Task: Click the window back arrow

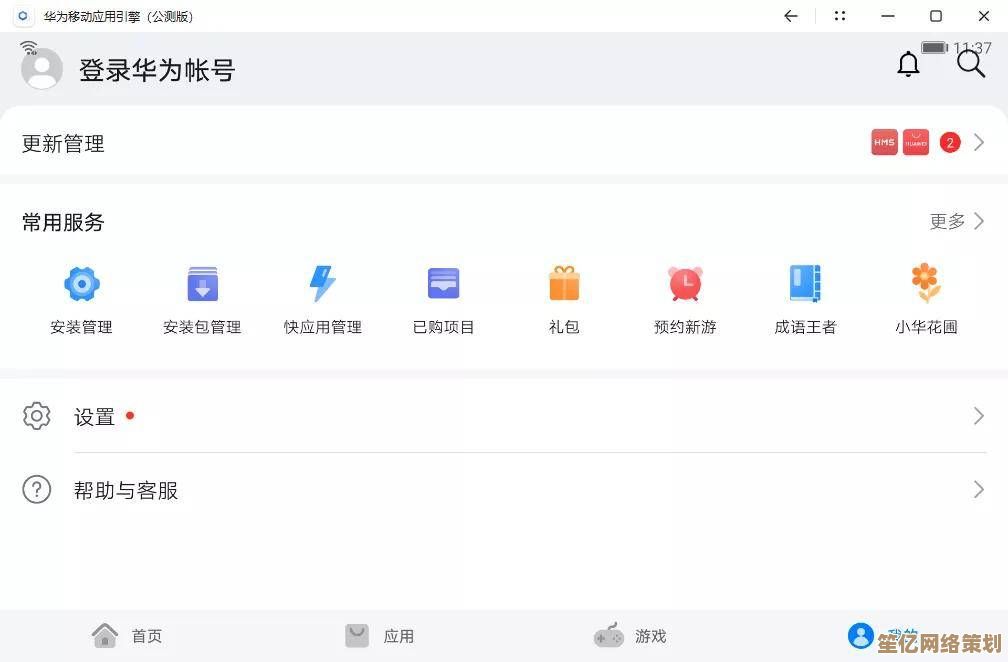Action: click(791, 16)
